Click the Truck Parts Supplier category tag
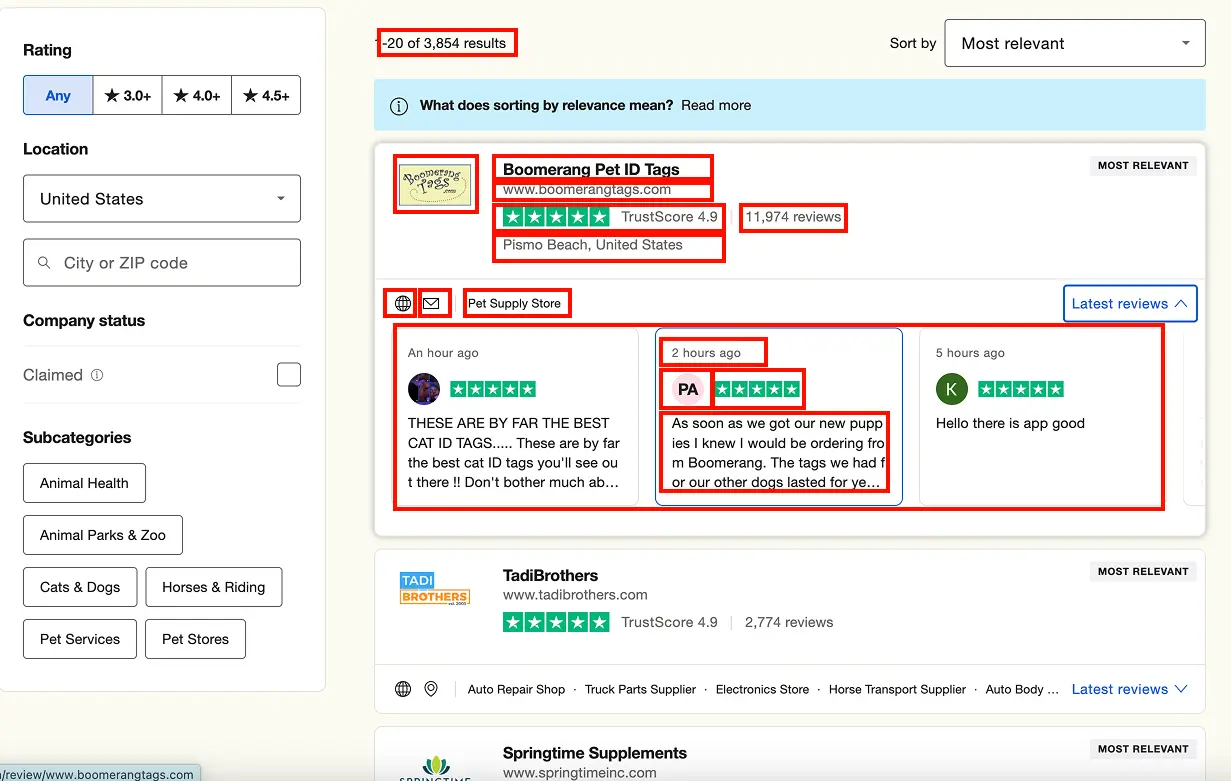 [x=641, y=689]
